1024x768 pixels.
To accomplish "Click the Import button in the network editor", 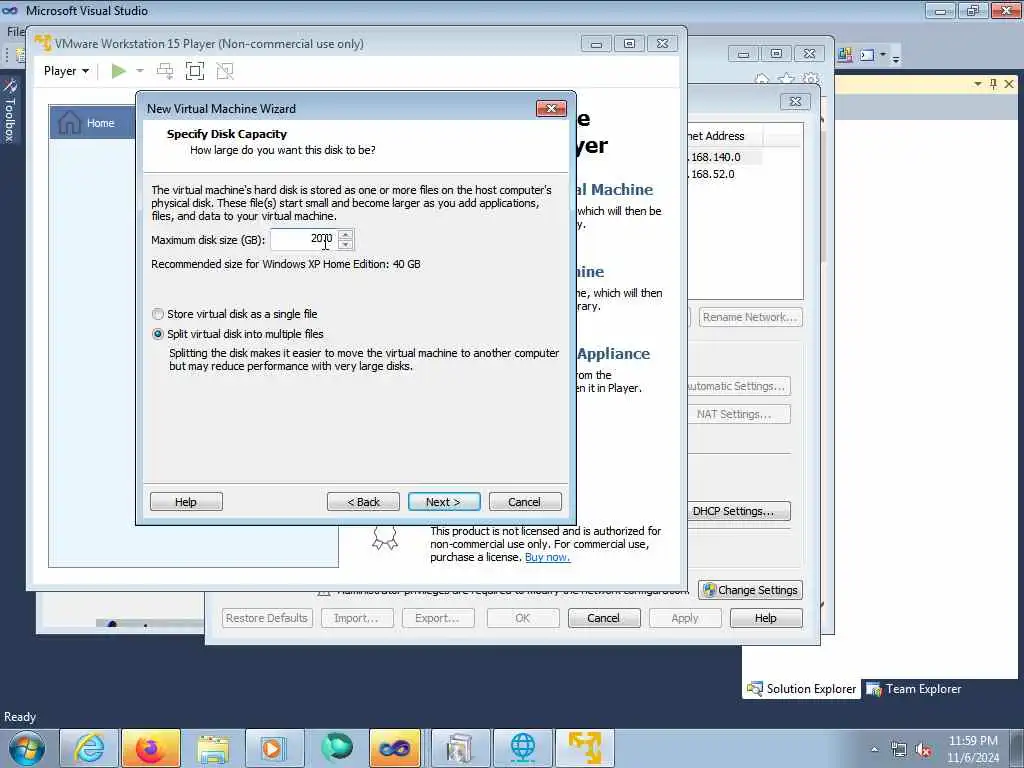I will [x=357, y=618].
